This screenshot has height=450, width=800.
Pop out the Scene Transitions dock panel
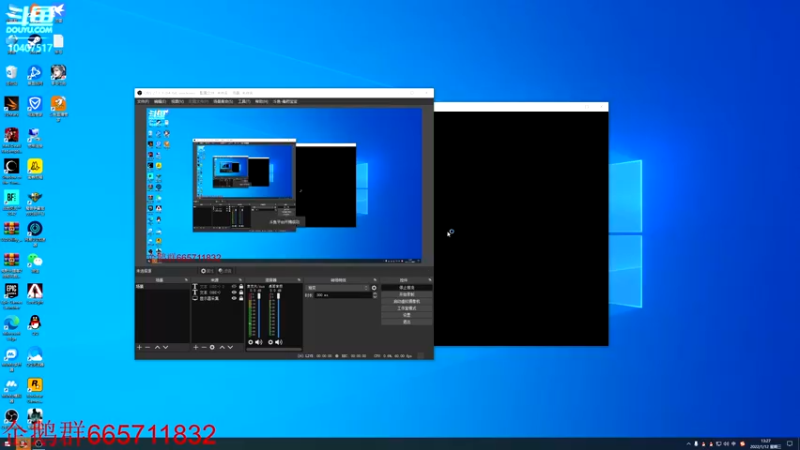pos(375,280)
